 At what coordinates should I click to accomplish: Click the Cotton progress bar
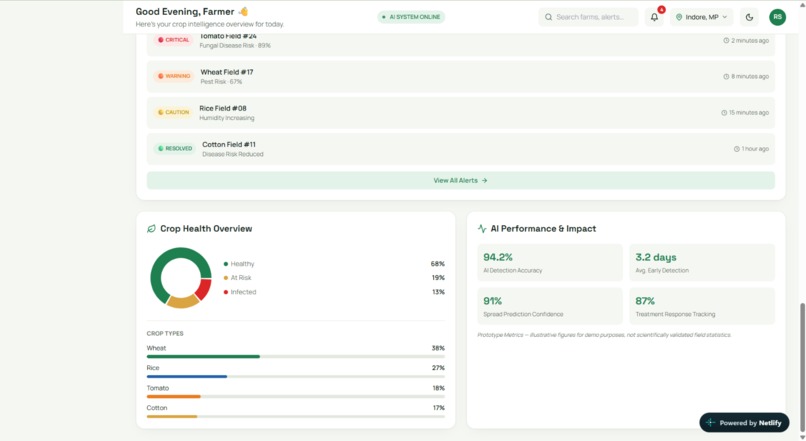click(296, 416)
